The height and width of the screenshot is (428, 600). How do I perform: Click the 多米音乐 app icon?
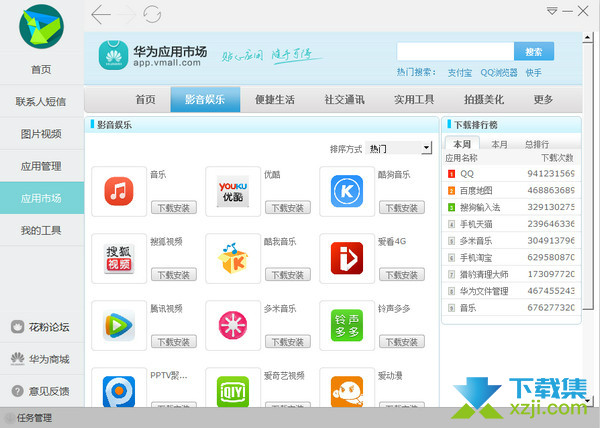pyautogui.click(x=233, y=325)
